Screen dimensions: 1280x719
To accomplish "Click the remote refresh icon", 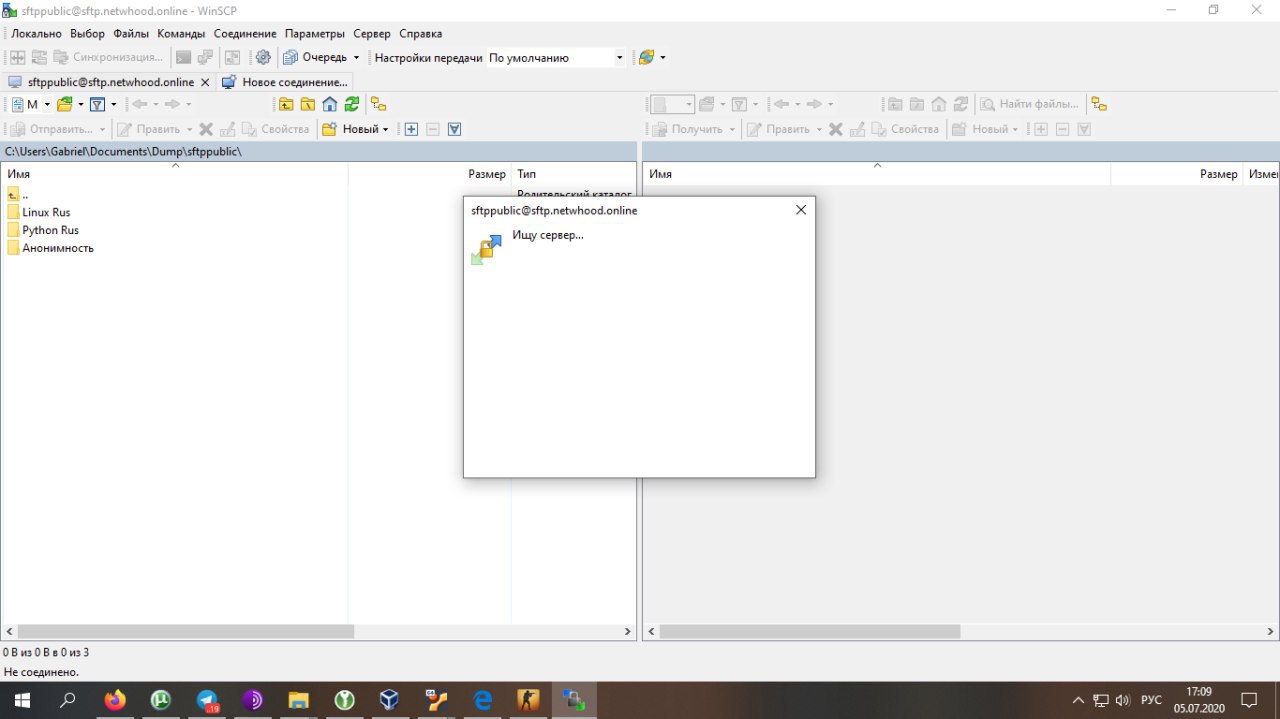I will pos(961,104).
